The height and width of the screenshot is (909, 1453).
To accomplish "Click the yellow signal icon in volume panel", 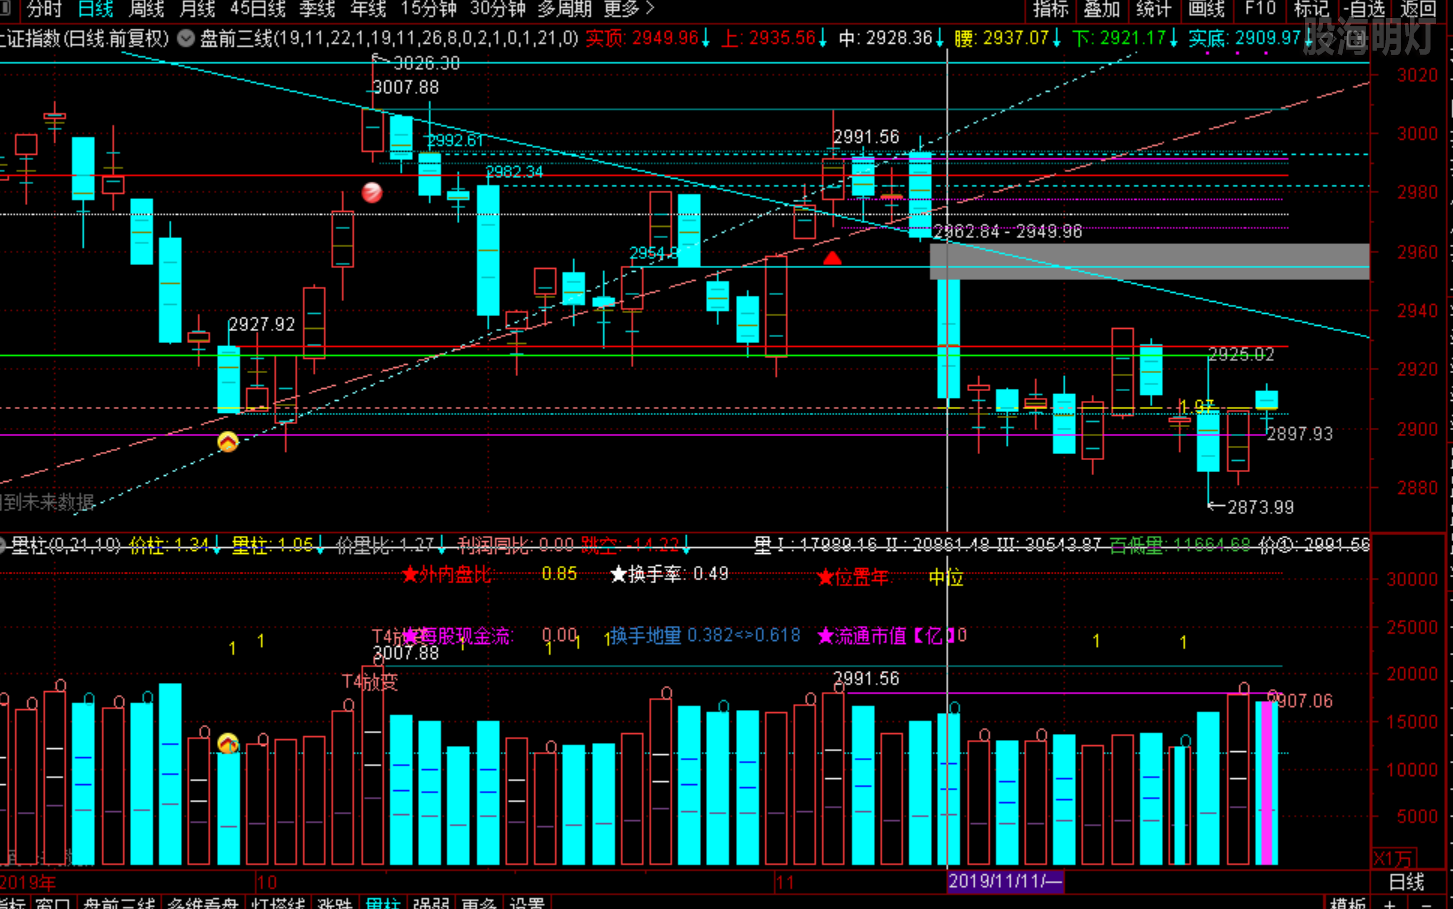I will tap(228, 743).
